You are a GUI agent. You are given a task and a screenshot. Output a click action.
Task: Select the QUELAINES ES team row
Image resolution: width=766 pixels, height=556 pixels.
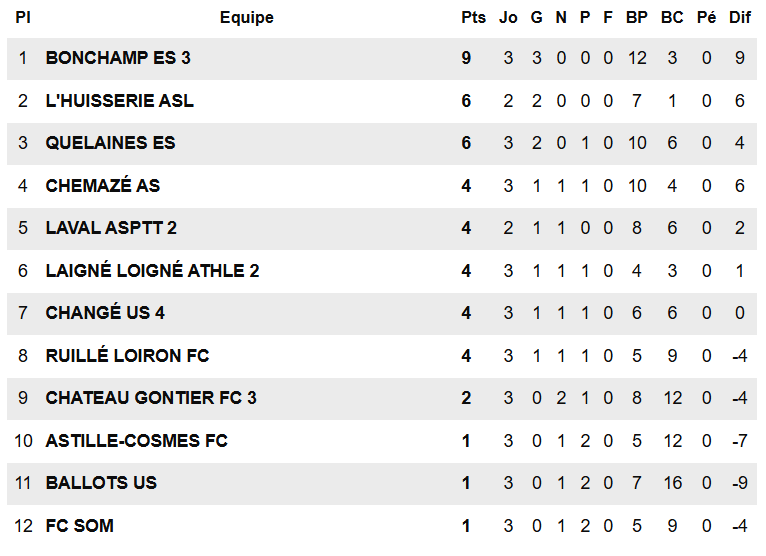pyautogui.click(x=110, y=143)
